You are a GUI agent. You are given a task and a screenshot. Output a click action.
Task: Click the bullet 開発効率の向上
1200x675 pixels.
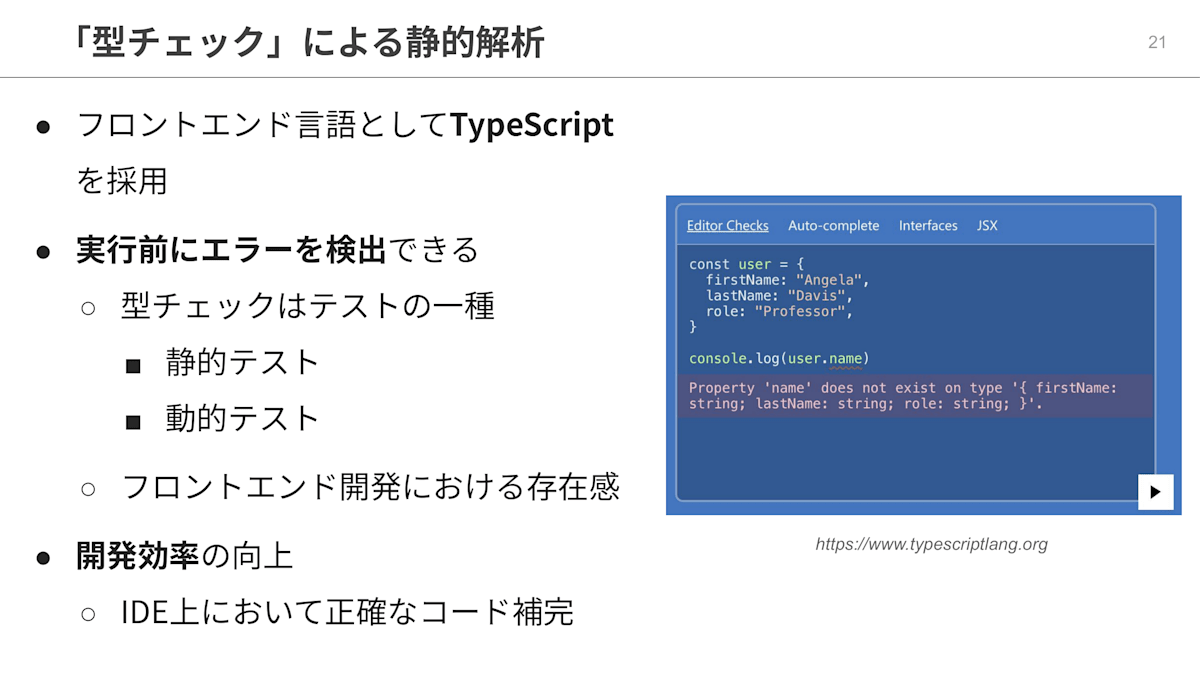pos(185,556)
